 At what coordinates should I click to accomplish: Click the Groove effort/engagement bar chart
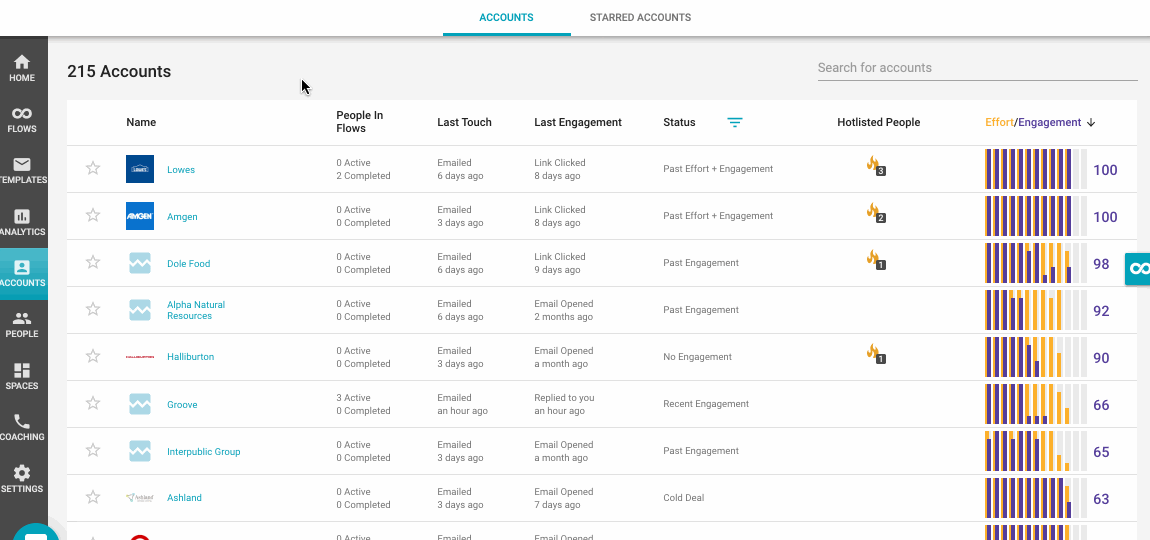tap(1036, 404)
